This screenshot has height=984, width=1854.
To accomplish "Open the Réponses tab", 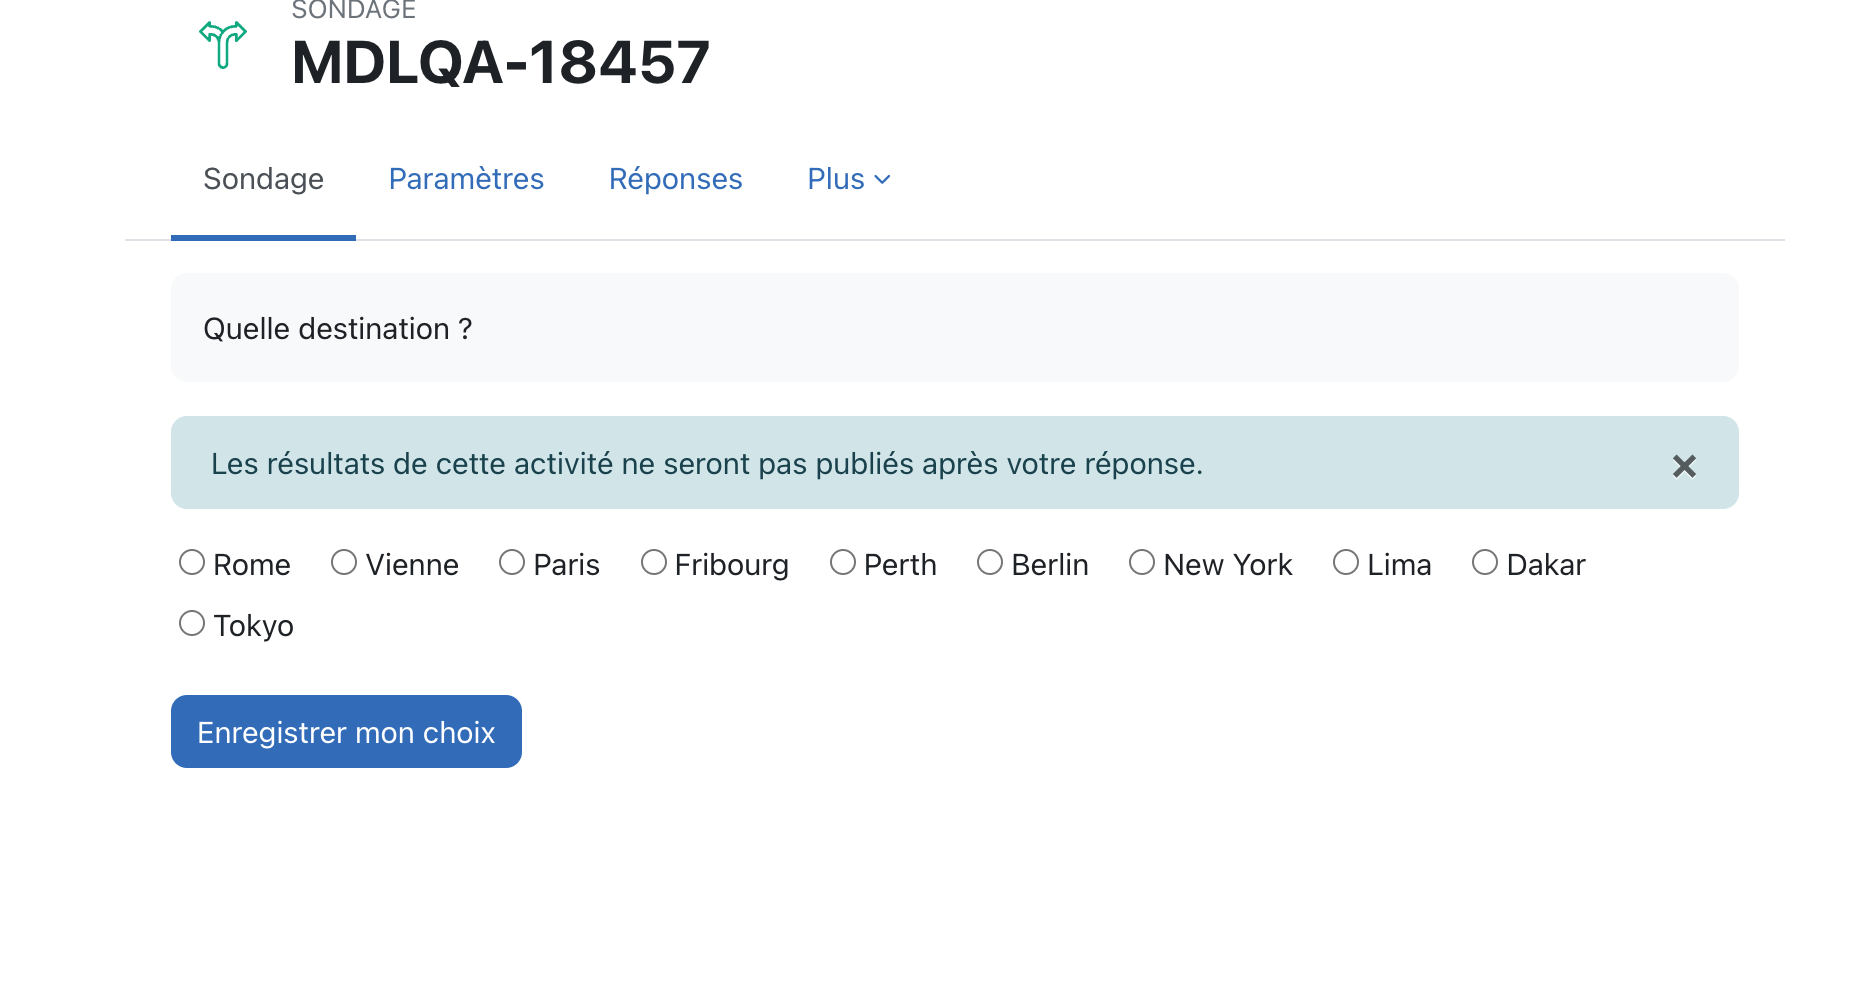I will point(676,179).
